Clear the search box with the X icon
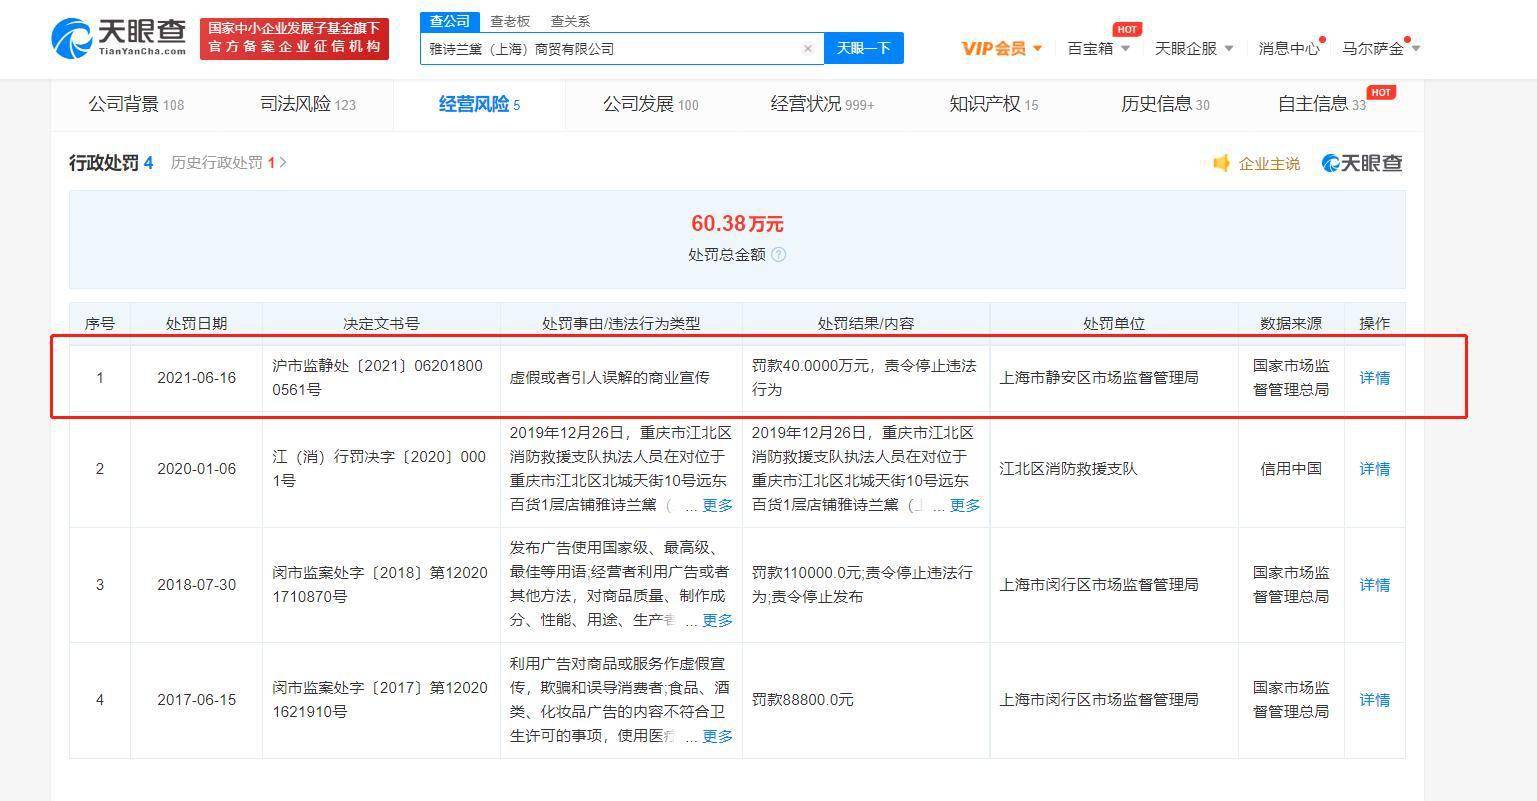 pos(808,48)
